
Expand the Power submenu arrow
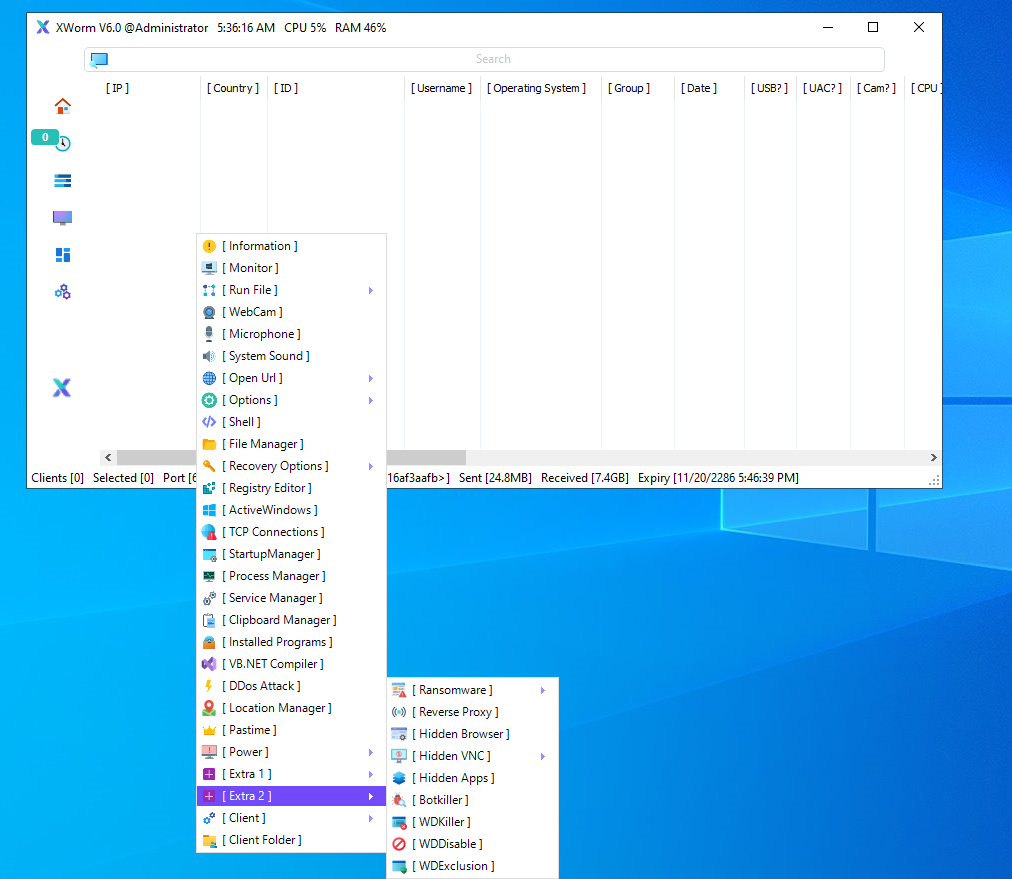pyautogui.click(x=370, y=752)
